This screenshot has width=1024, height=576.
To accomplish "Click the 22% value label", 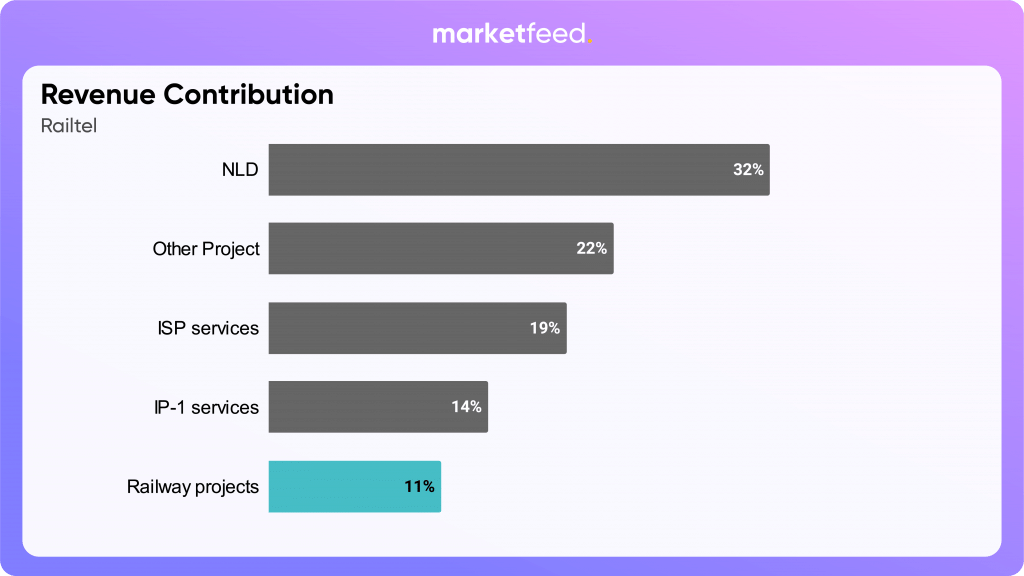I will (x=591, y=249).
